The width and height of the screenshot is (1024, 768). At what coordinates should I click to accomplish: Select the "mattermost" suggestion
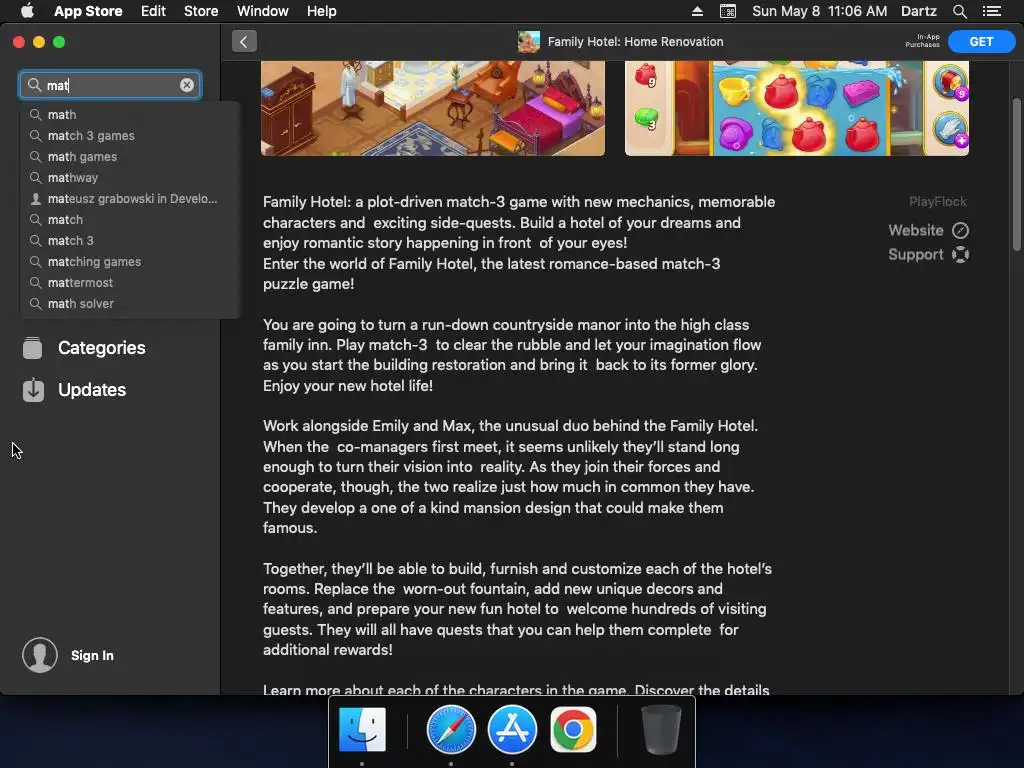[131, 283]
